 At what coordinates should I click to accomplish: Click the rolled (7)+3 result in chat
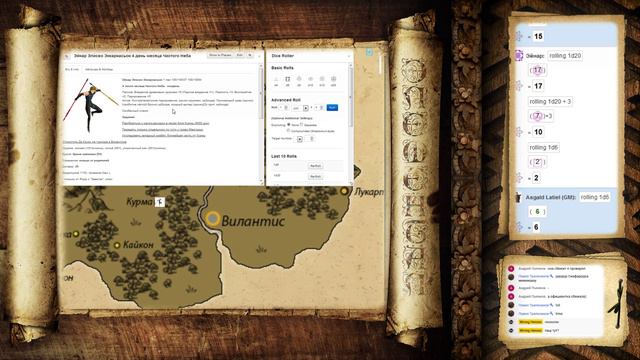point(541,116)
